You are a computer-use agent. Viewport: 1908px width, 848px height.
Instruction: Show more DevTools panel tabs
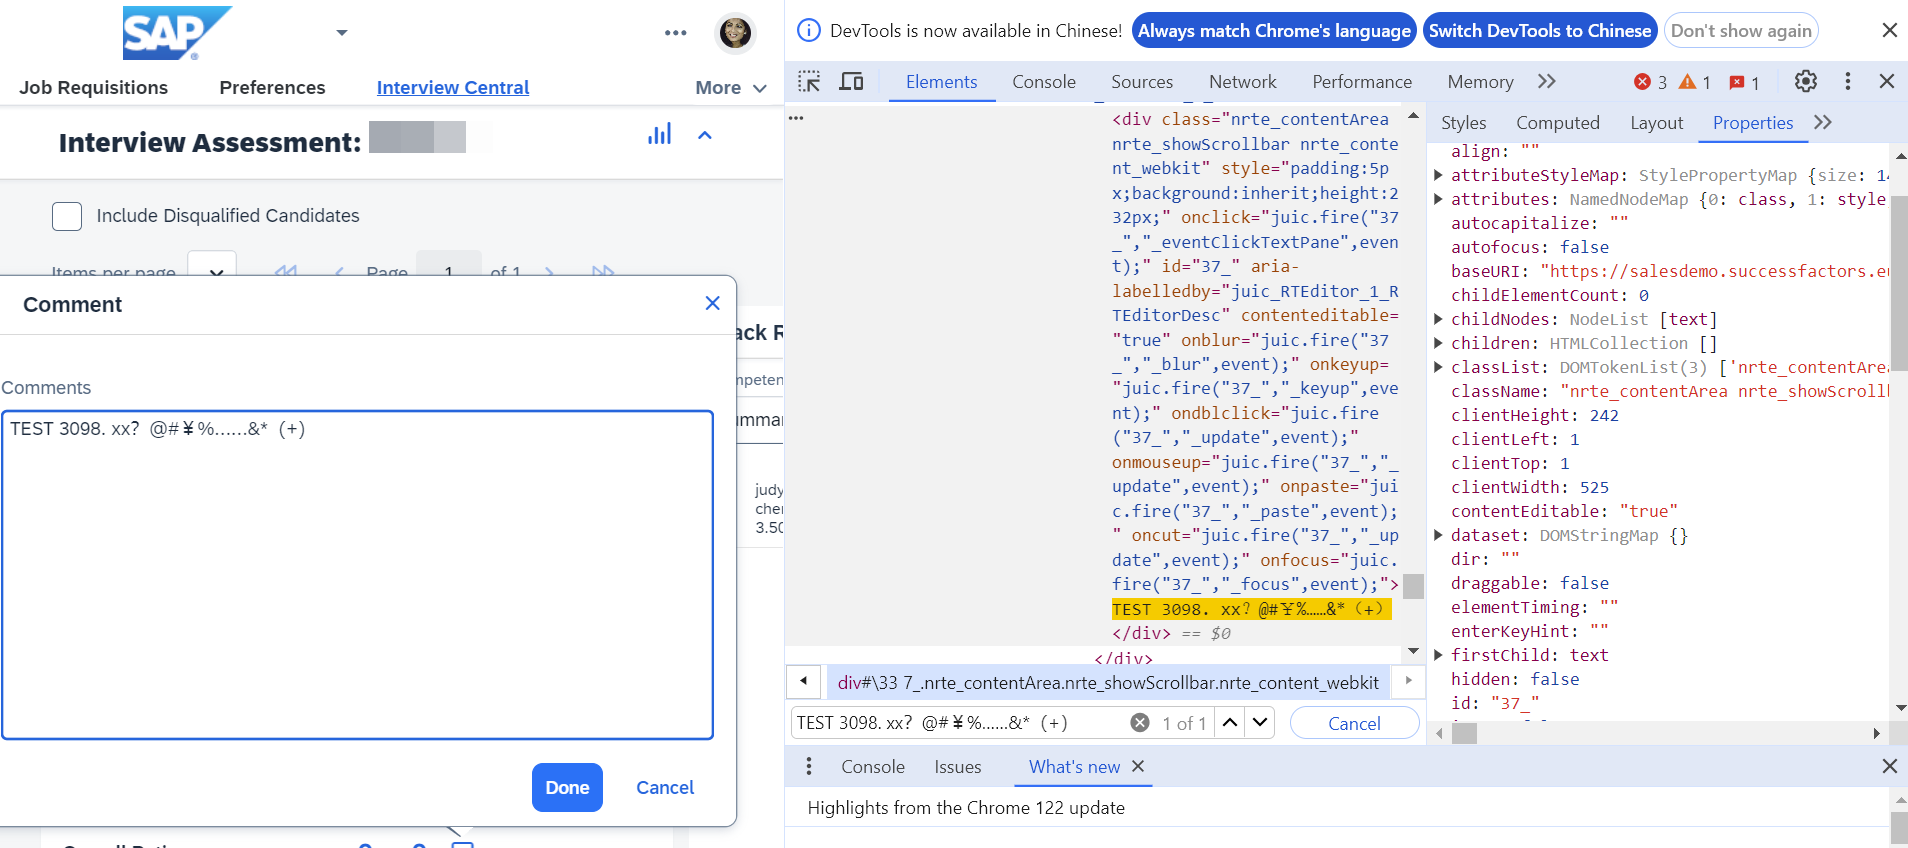pos(1547,82)
